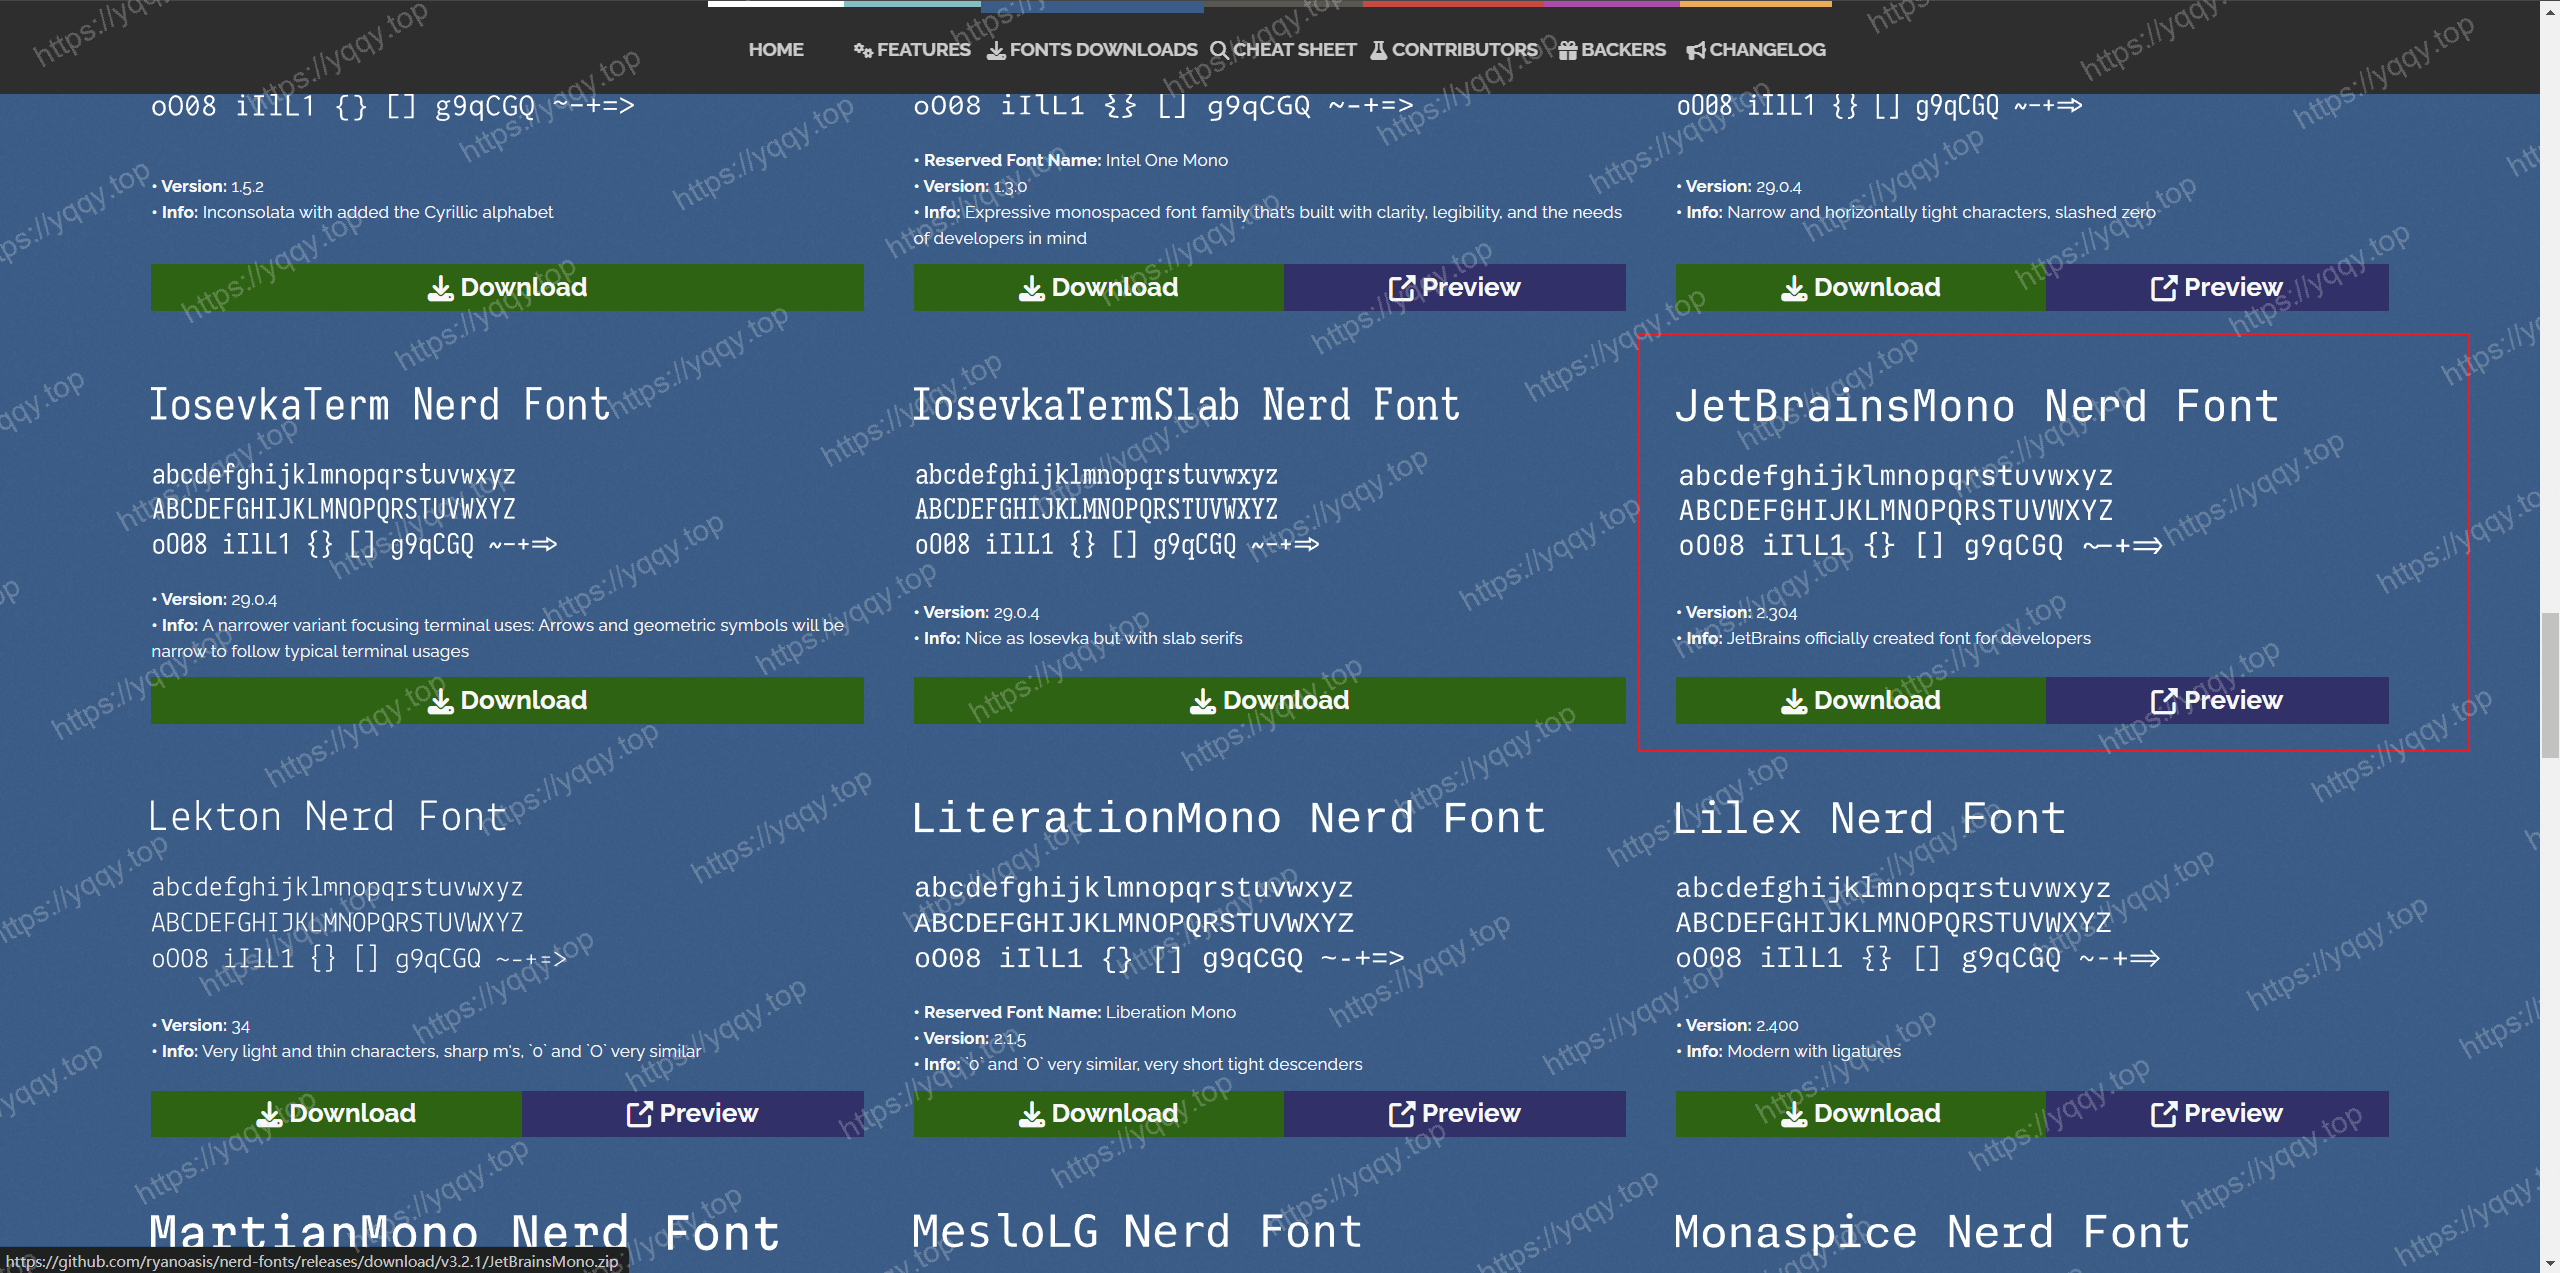Preview LiterationMono Nerd Font

click(x=1455, y=1114)
